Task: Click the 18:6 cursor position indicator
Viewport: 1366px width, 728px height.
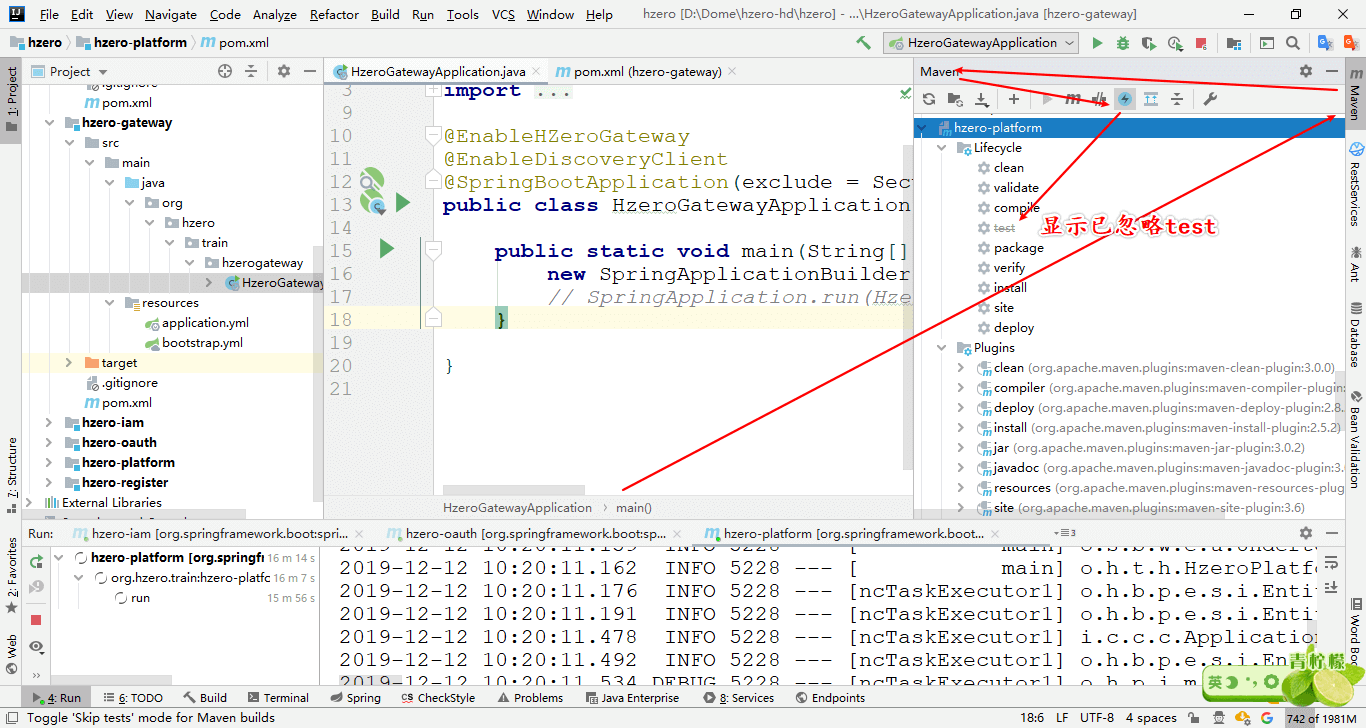Action: tap(1033, 717)
